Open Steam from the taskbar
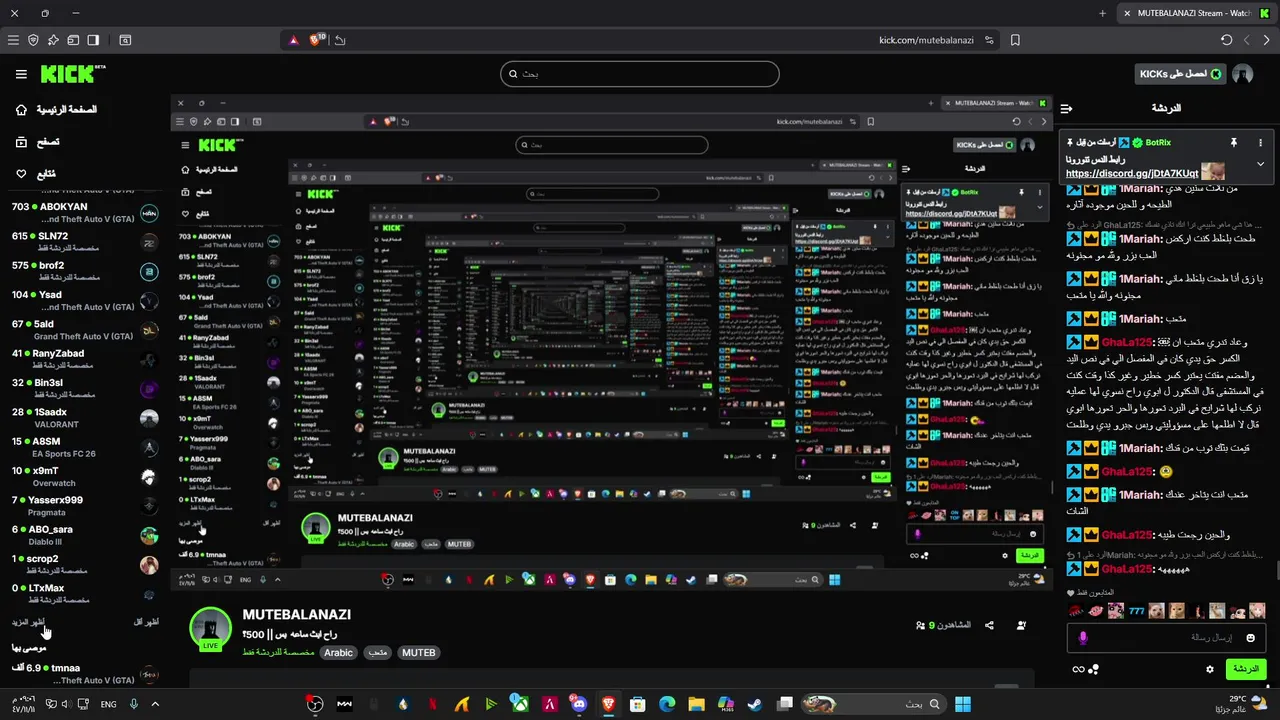Screen dimensions: 1280x720 point(755,704)
